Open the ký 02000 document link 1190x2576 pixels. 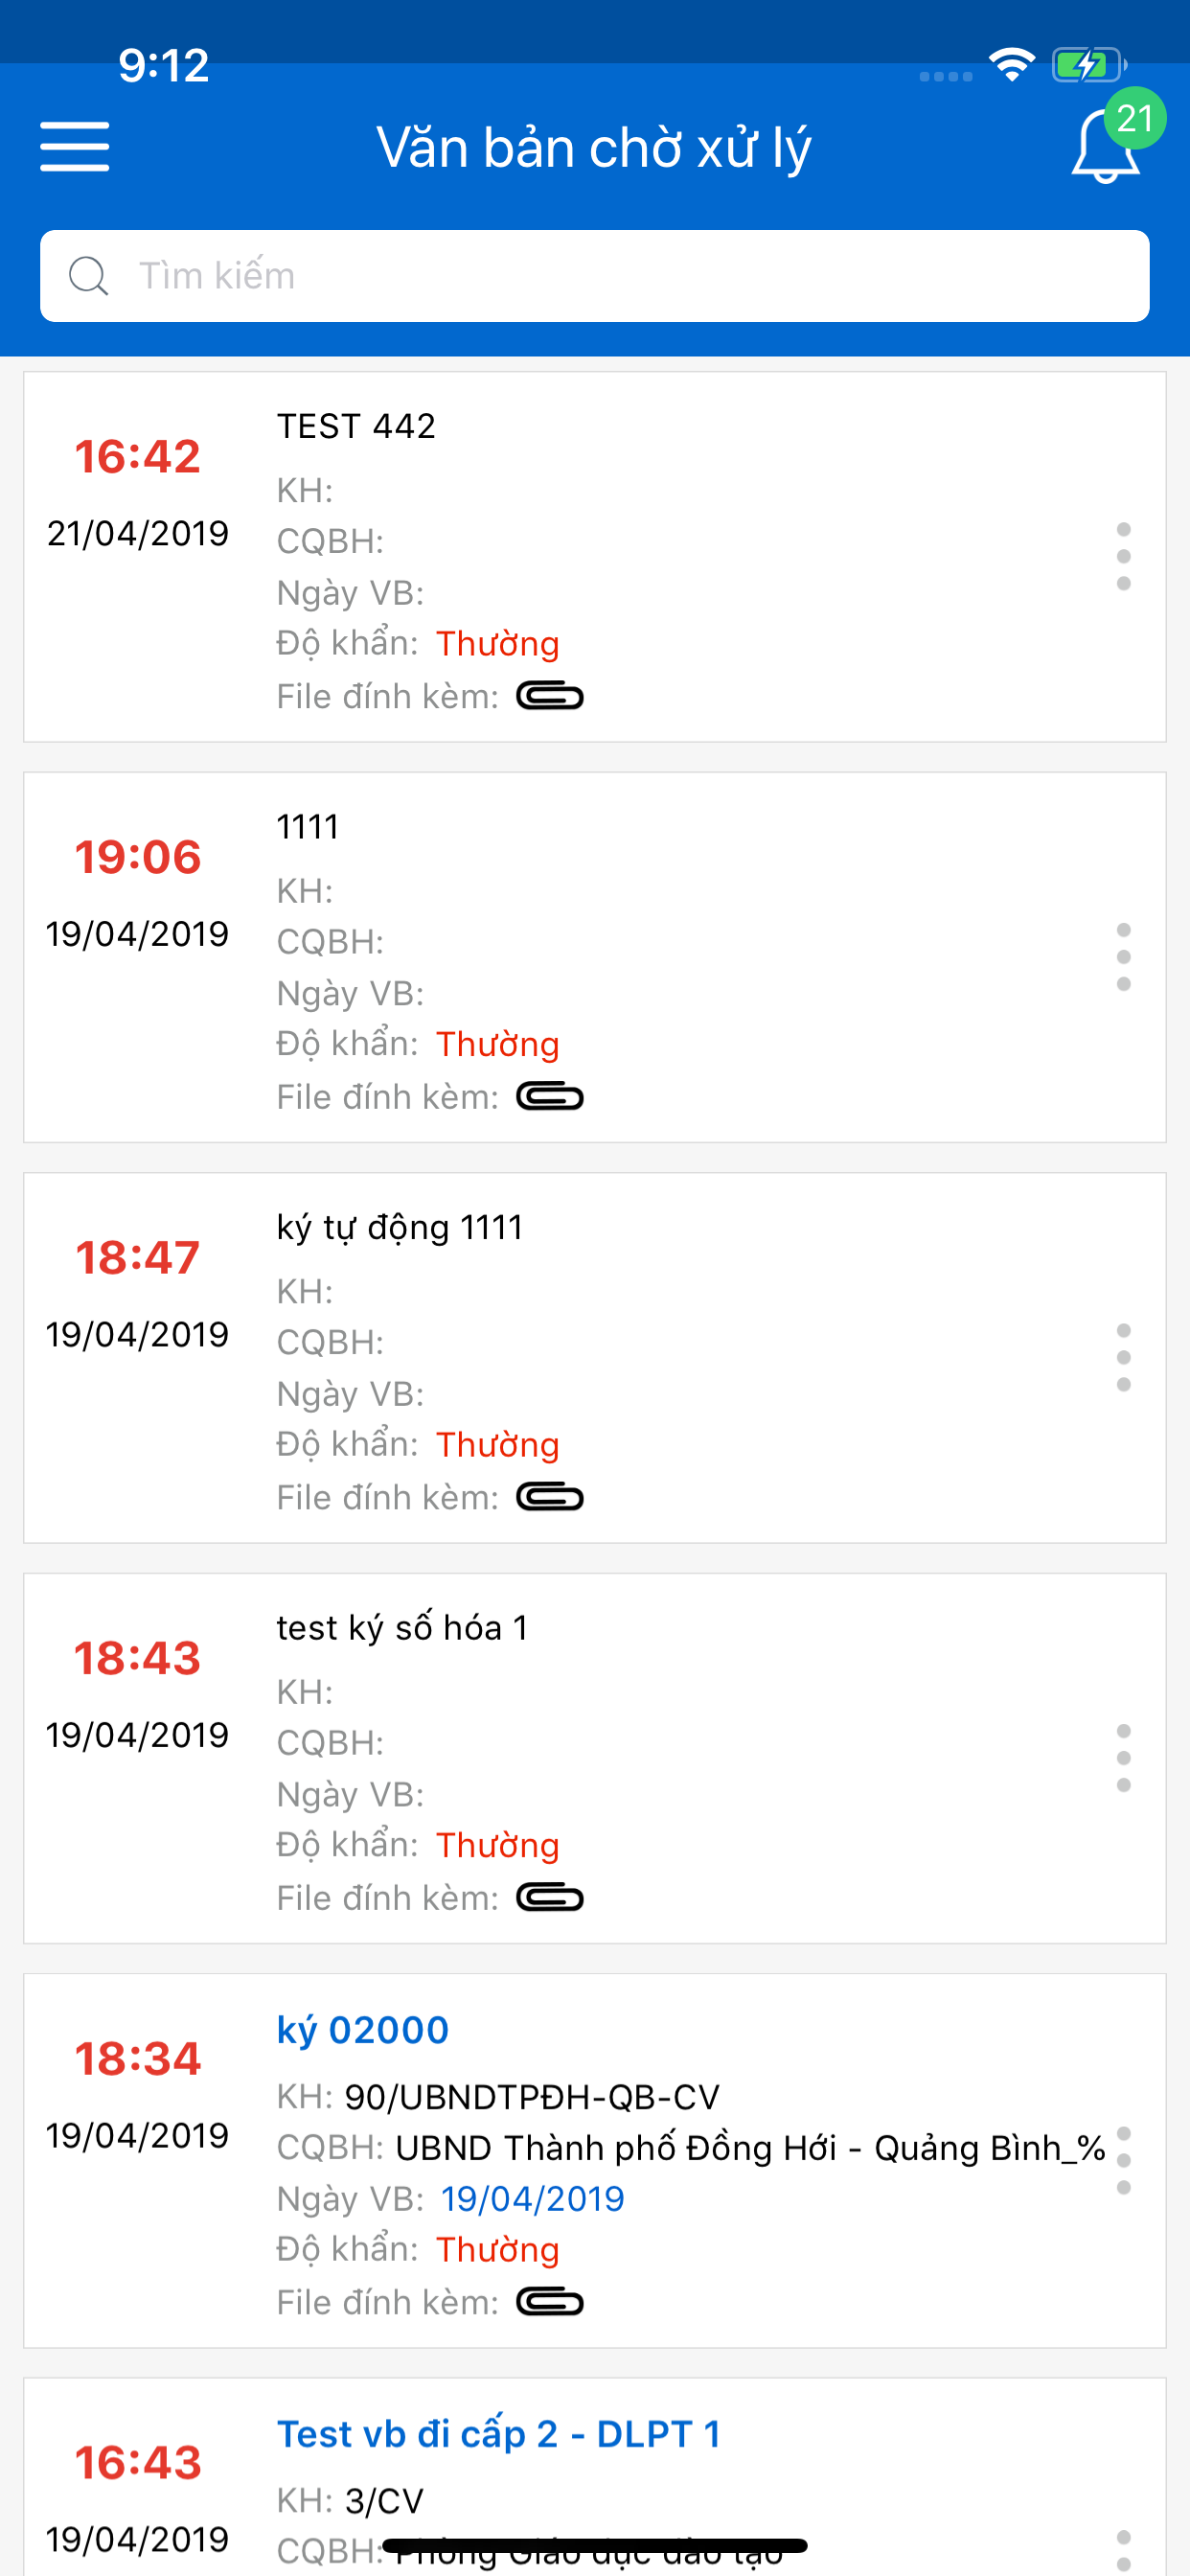(x=362, y=2030)
